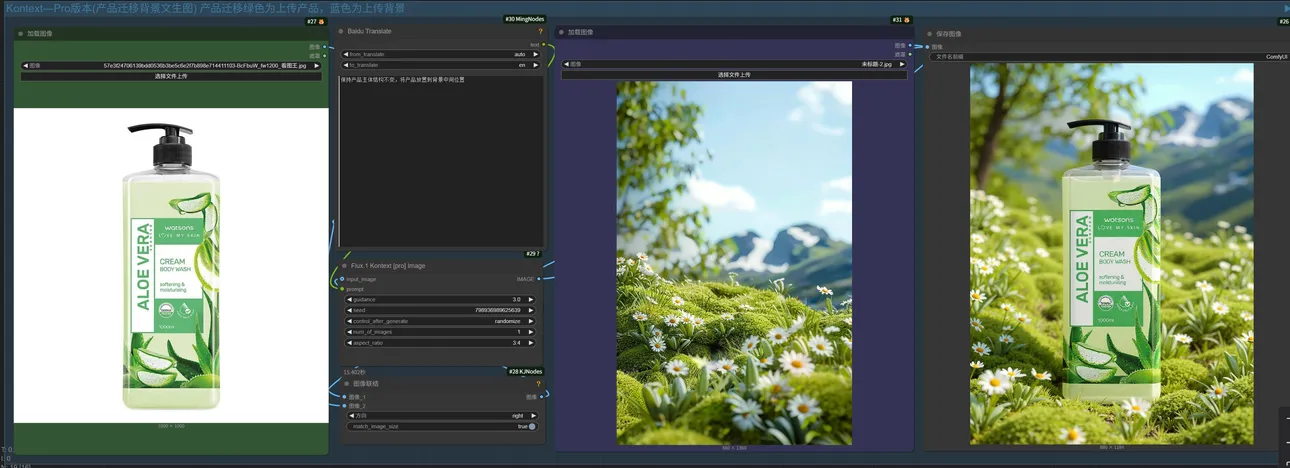Click the 15.402秒 execution time label
The image size is (1290, 468).
[x=356, y=371]
